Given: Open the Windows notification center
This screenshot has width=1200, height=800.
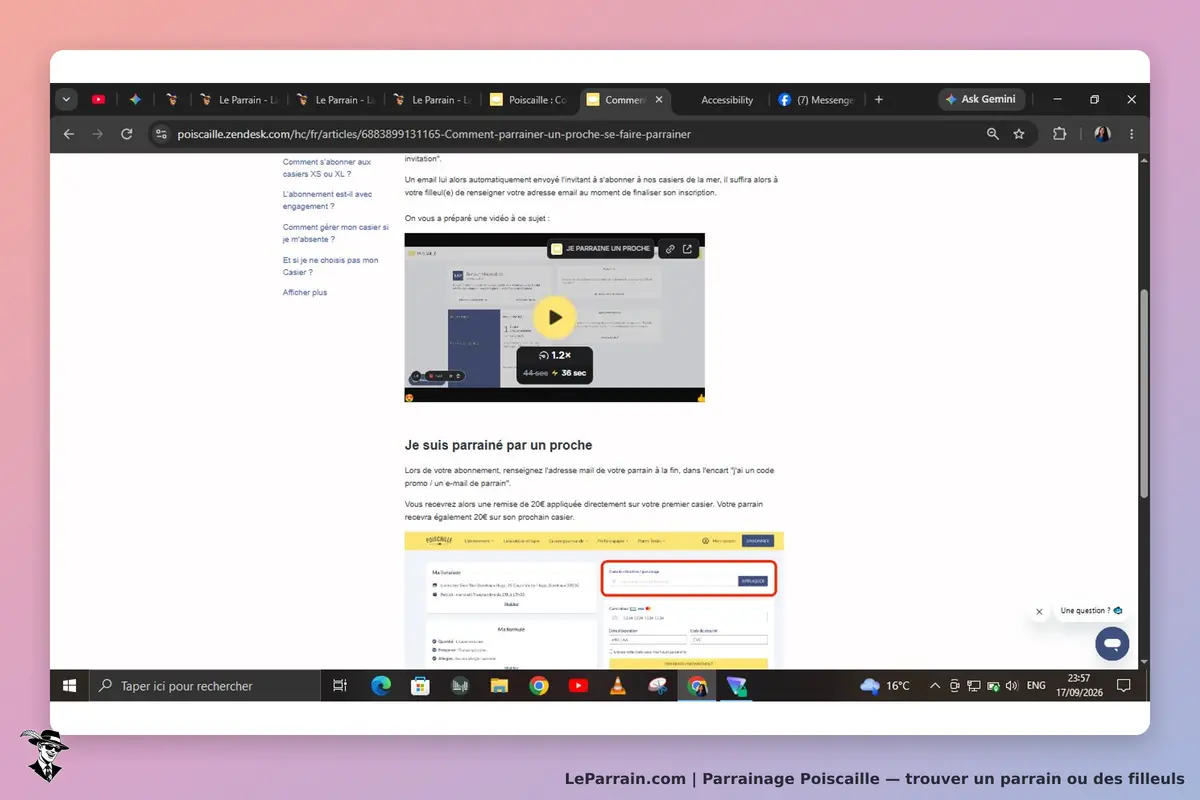Looking at the screenshot, I should tap(1123, 686).
